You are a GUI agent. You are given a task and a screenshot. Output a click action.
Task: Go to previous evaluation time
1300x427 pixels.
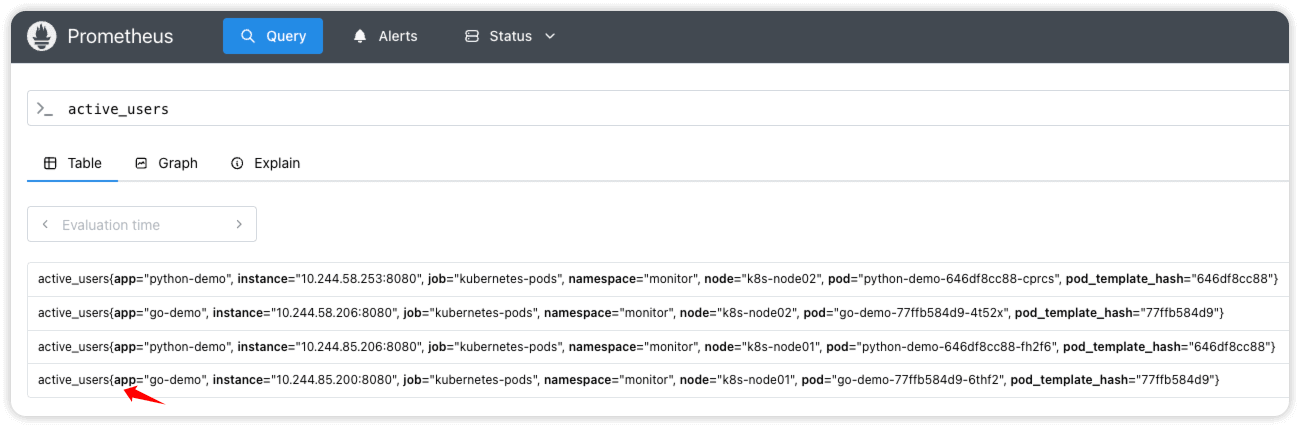45,225
